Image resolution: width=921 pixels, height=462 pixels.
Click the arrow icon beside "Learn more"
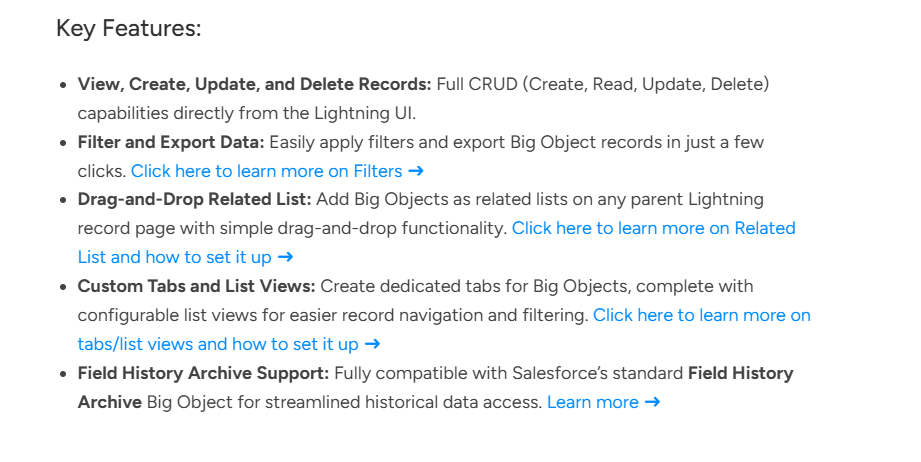652,402
